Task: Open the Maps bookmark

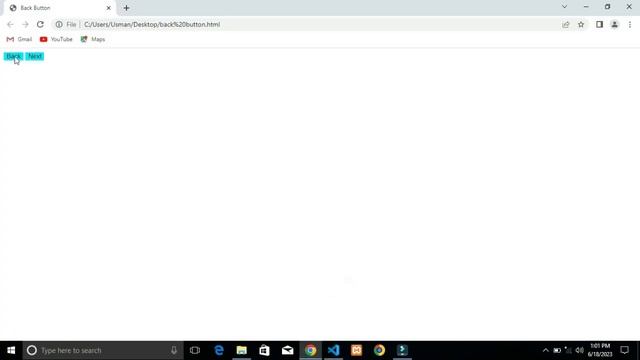Action: click(x=93, y=39)
